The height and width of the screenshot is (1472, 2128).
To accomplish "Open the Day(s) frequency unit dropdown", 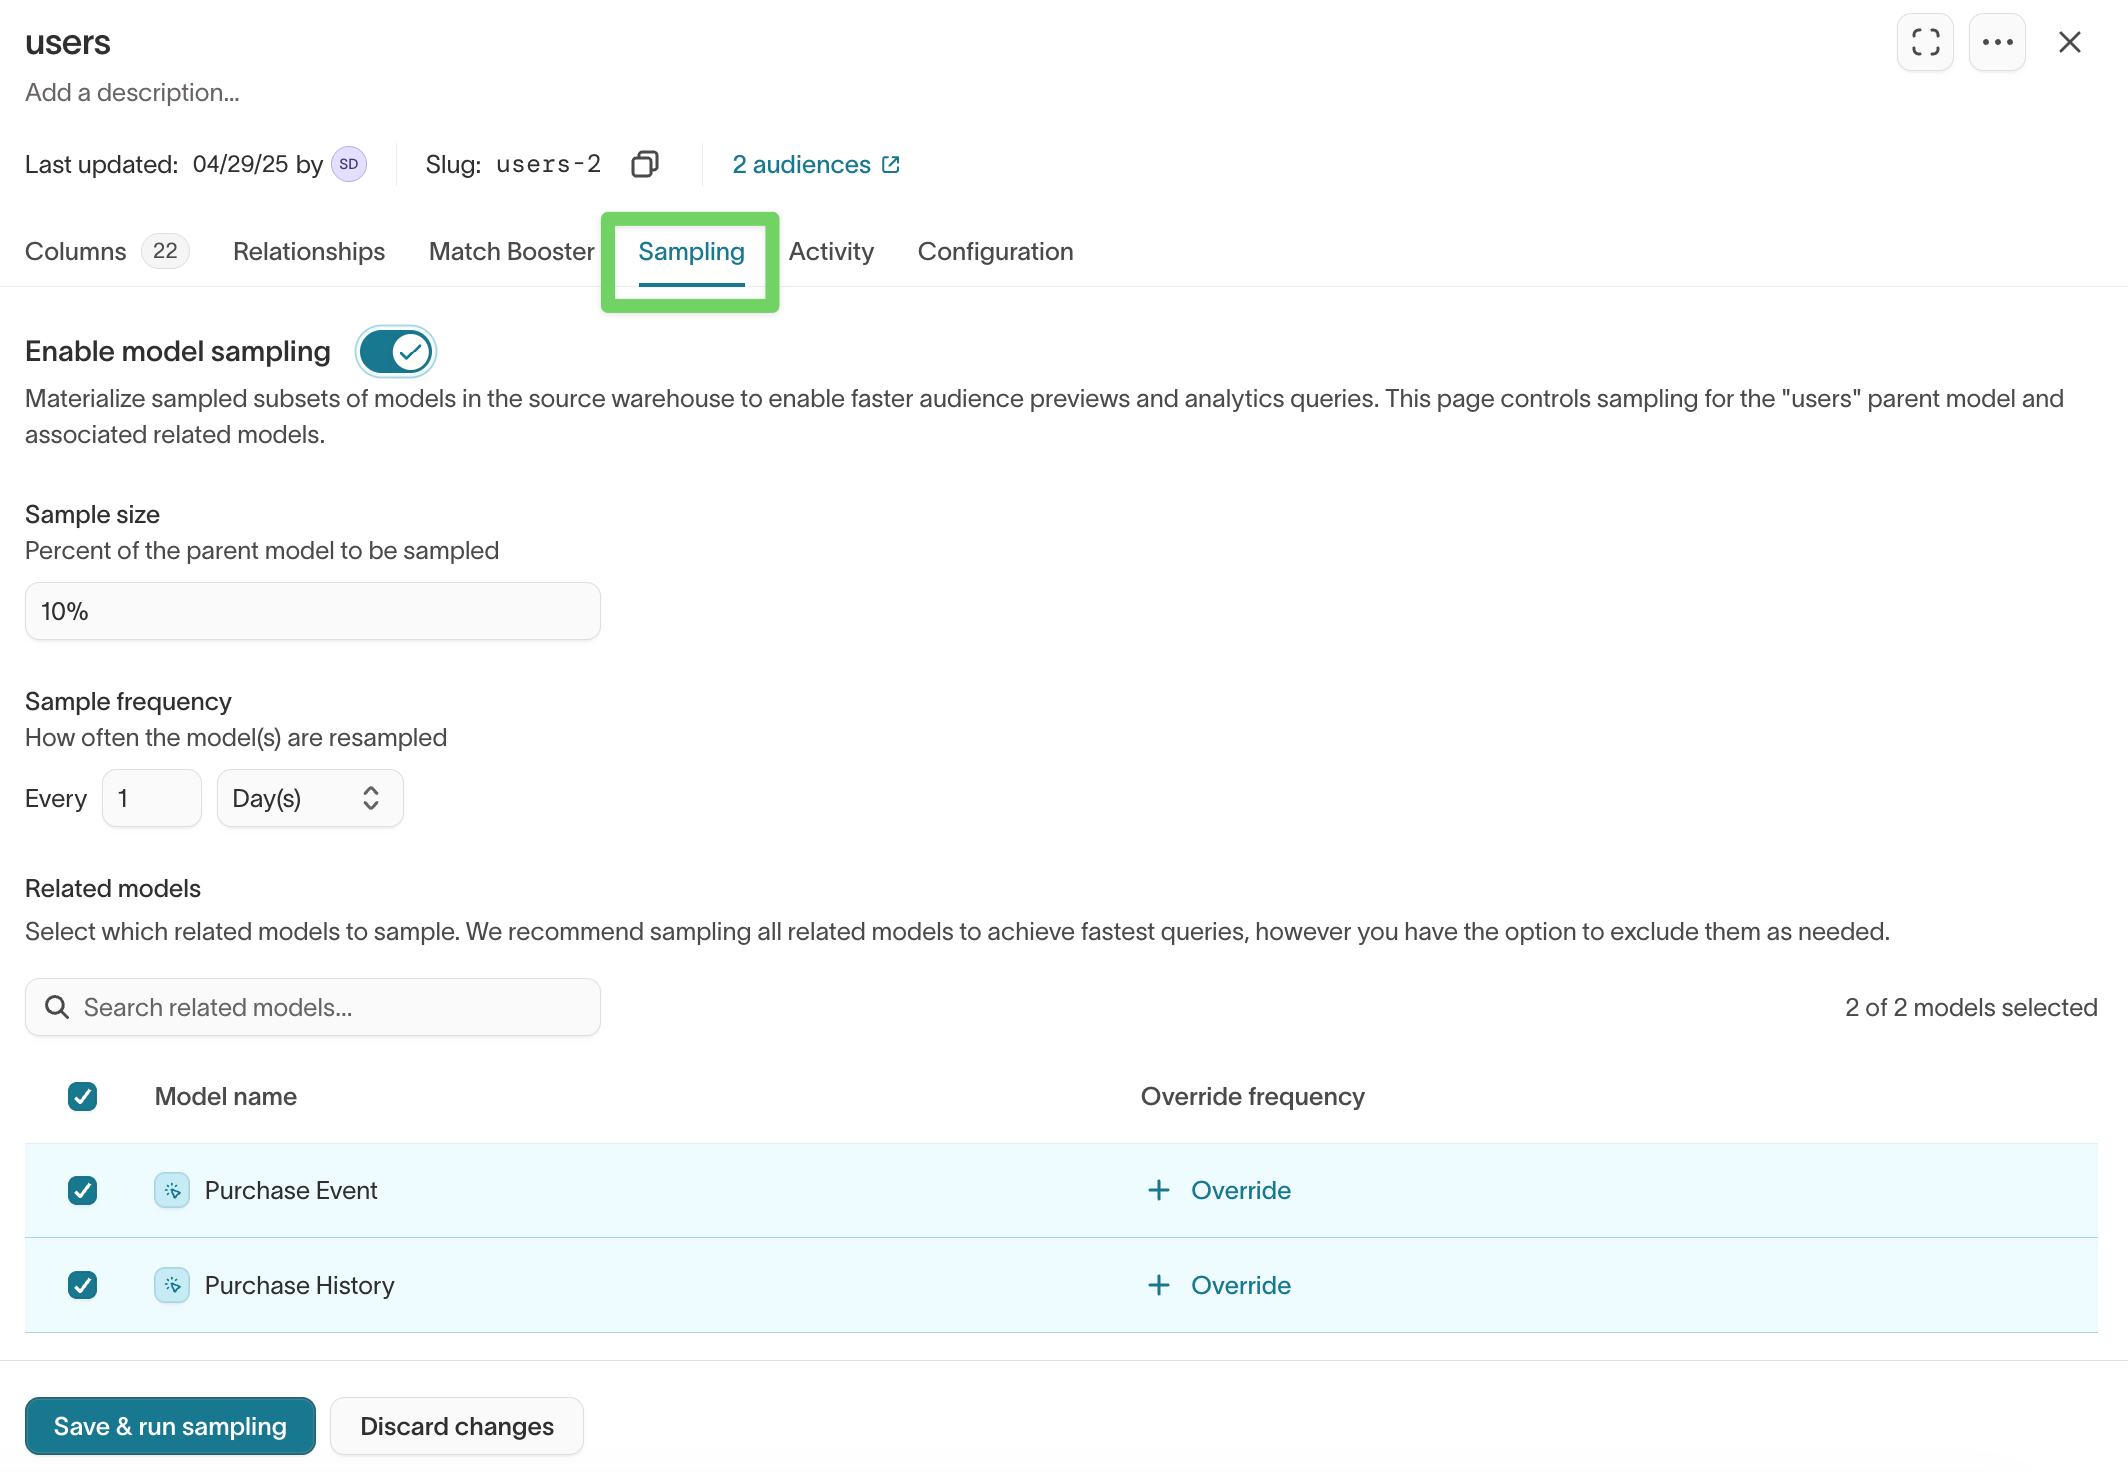I will pos(309,798).
